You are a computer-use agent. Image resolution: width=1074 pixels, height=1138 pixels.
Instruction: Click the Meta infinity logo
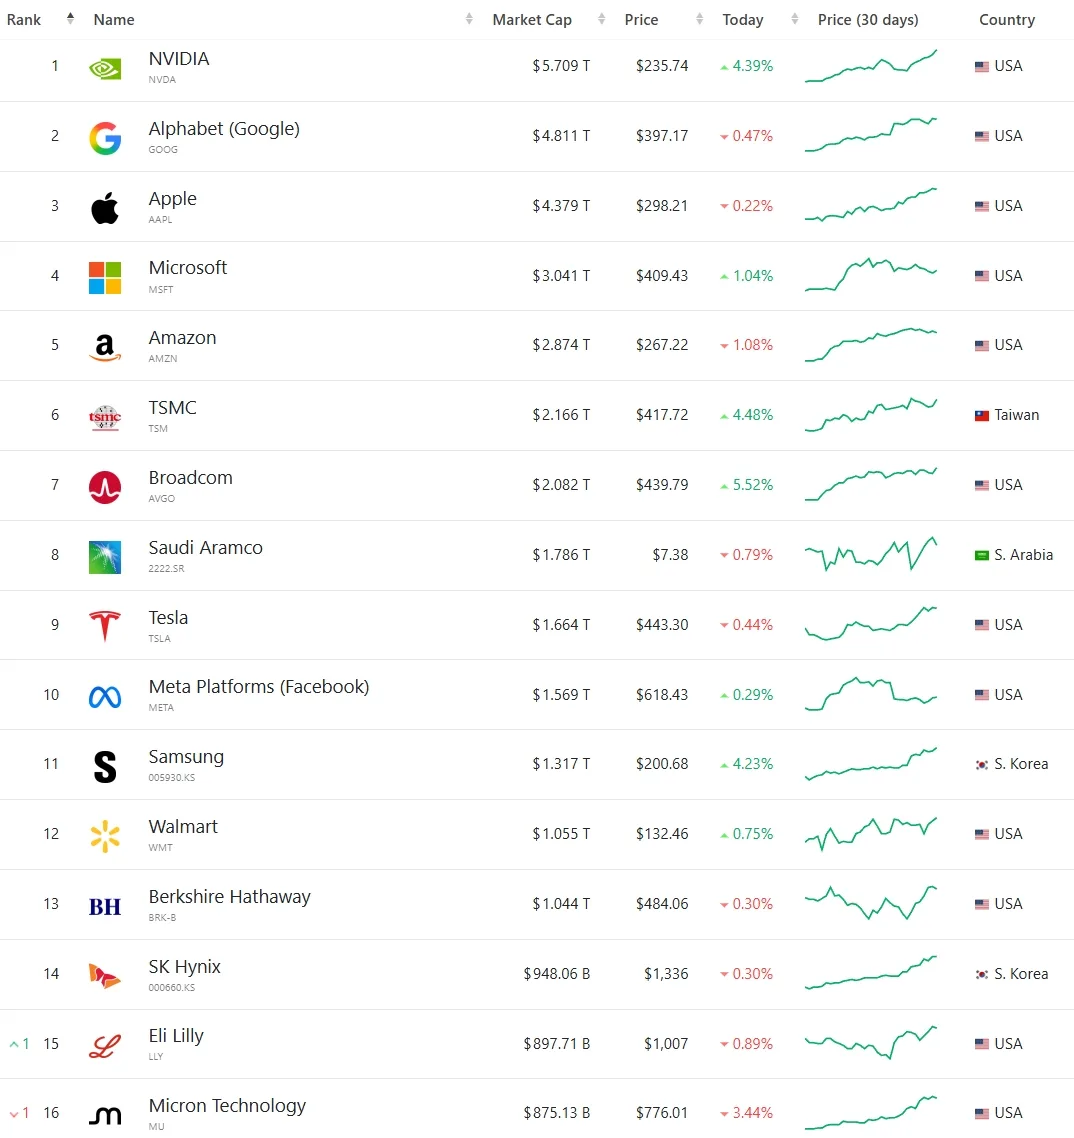(105, 697)
